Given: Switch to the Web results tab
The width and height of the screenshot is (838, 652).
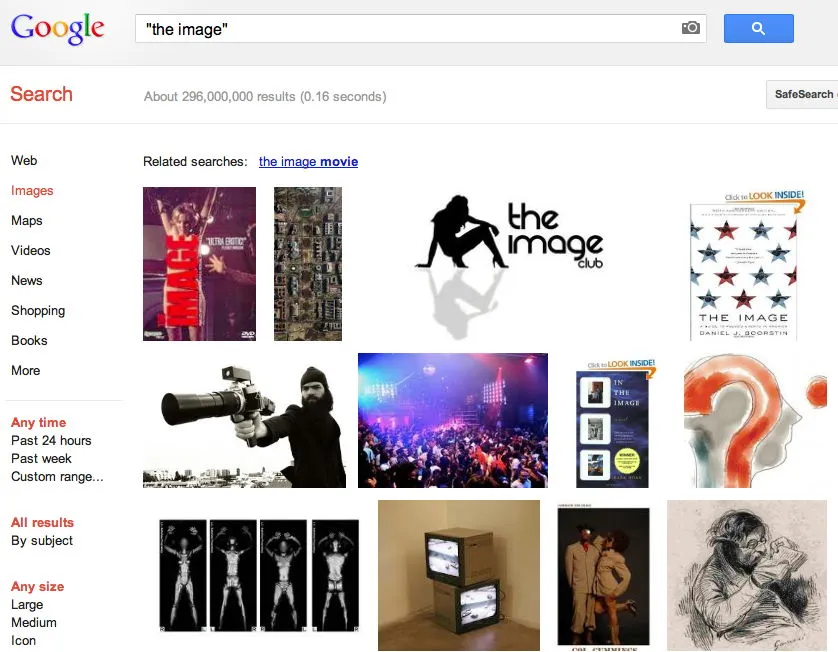Looking at the screenshot, I should coord(24,160).
